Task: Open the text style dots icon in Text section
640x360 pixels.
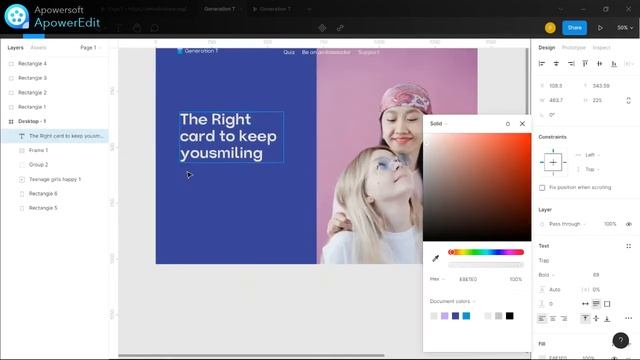Action: (628, 246)
